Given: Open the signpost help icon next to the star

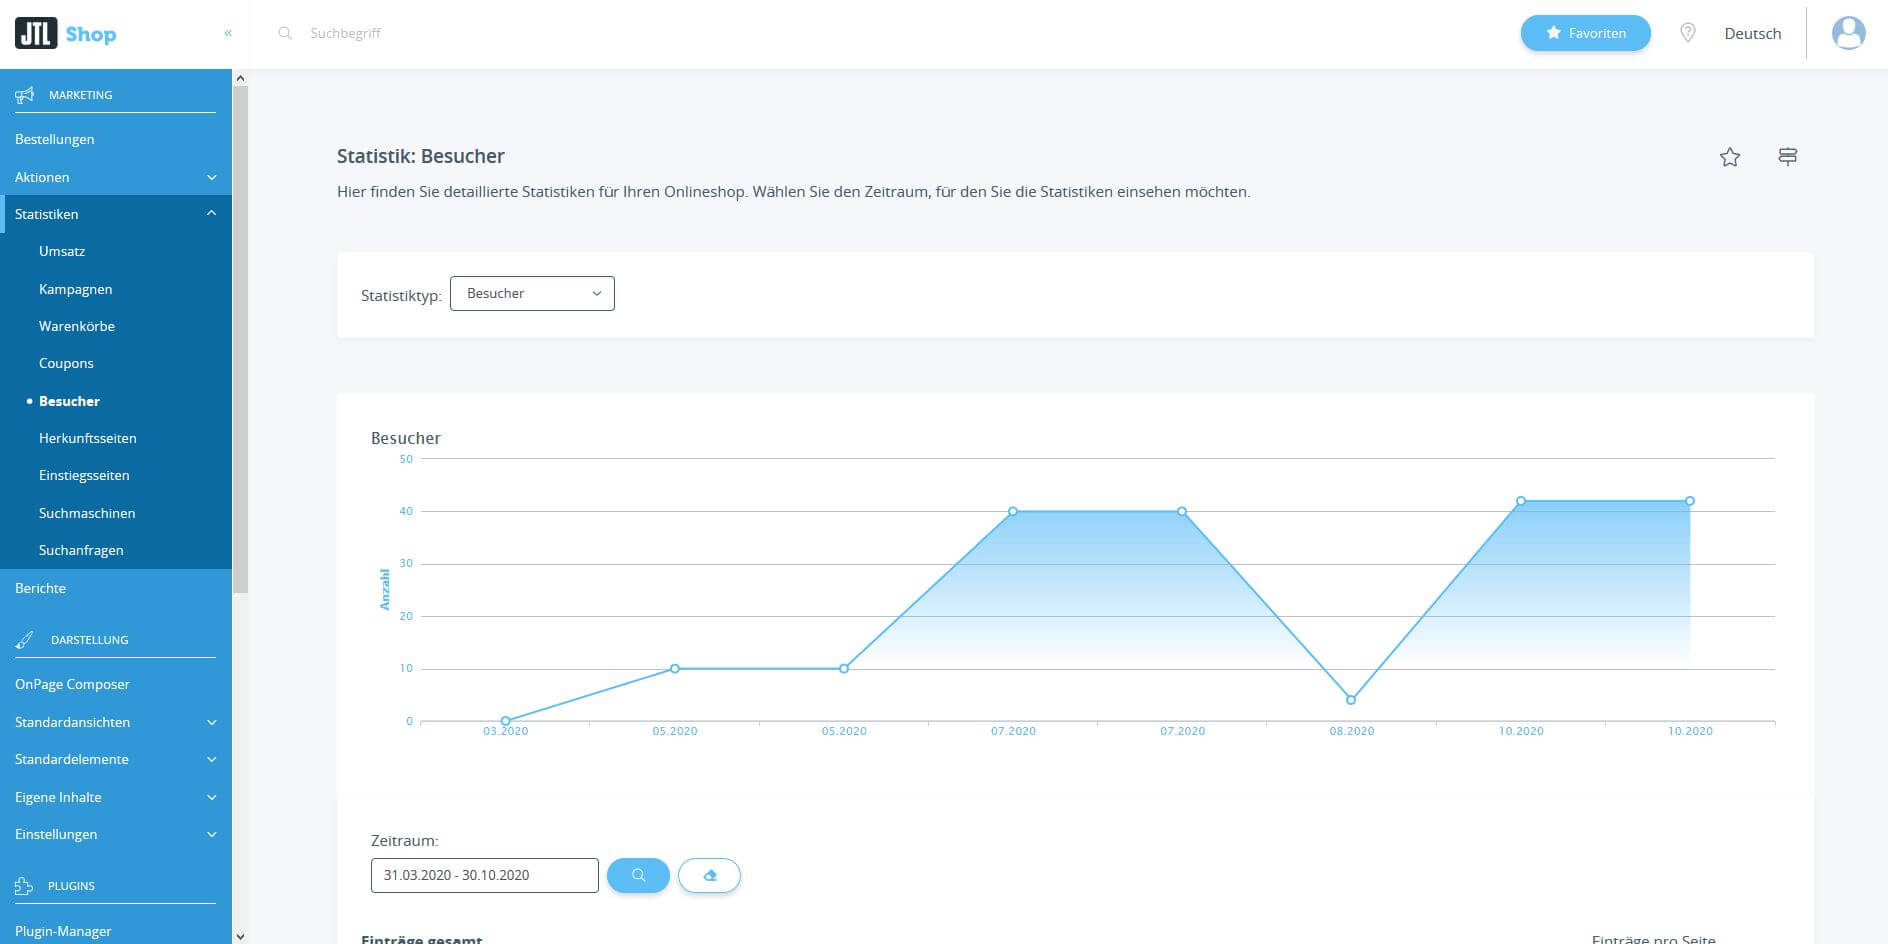Looking at the screenshot, I should (1788, 157).
